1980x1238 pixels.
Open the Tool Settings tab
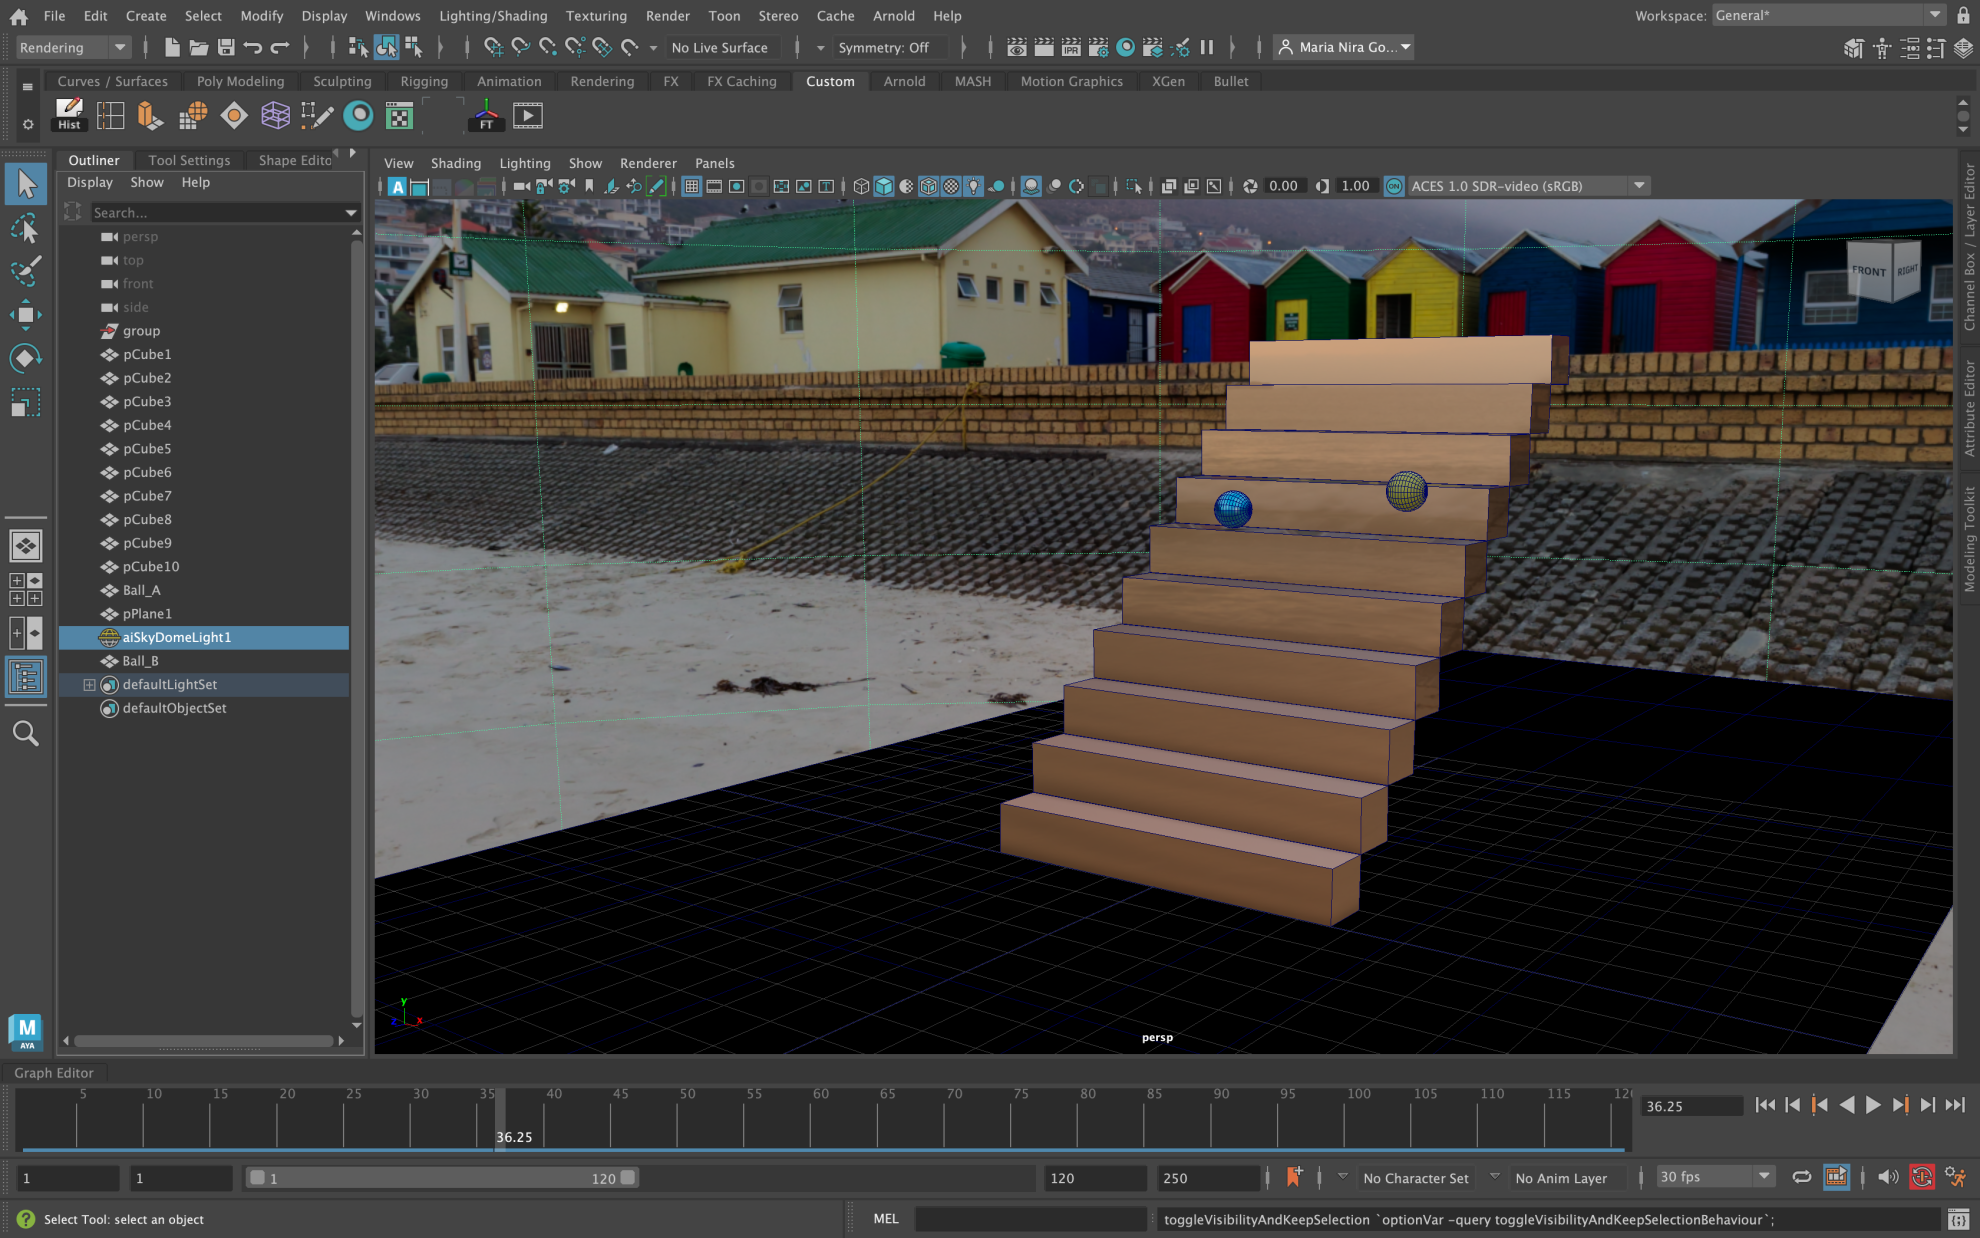point(189,160)
